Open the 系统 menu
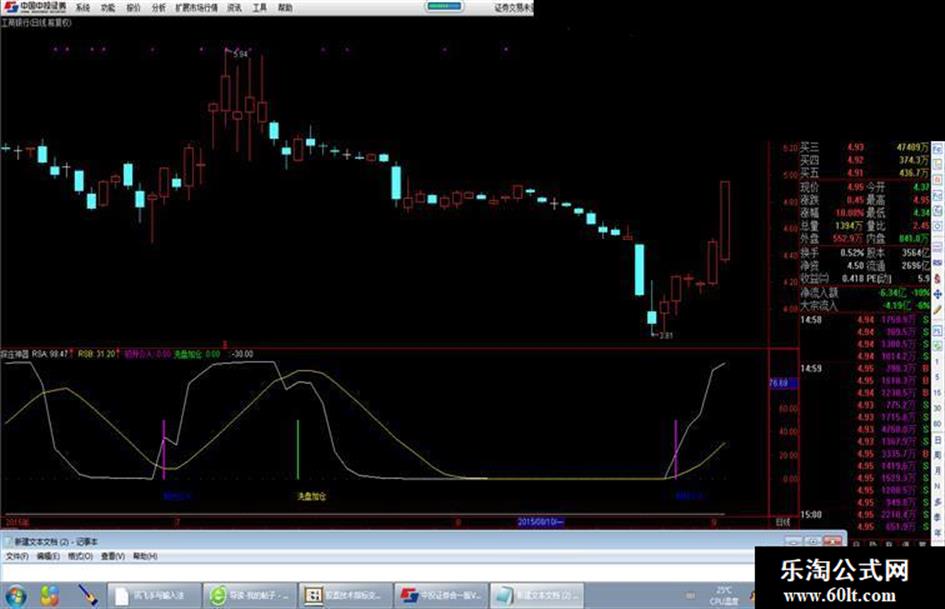This screenshot has height=609, width=945. (83, 7)
